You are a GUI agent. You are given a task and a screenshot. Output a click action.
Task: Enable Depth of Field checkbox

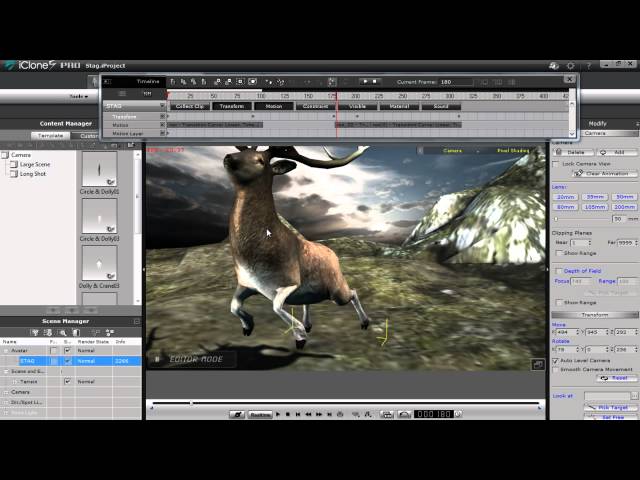tap(558, 271)
